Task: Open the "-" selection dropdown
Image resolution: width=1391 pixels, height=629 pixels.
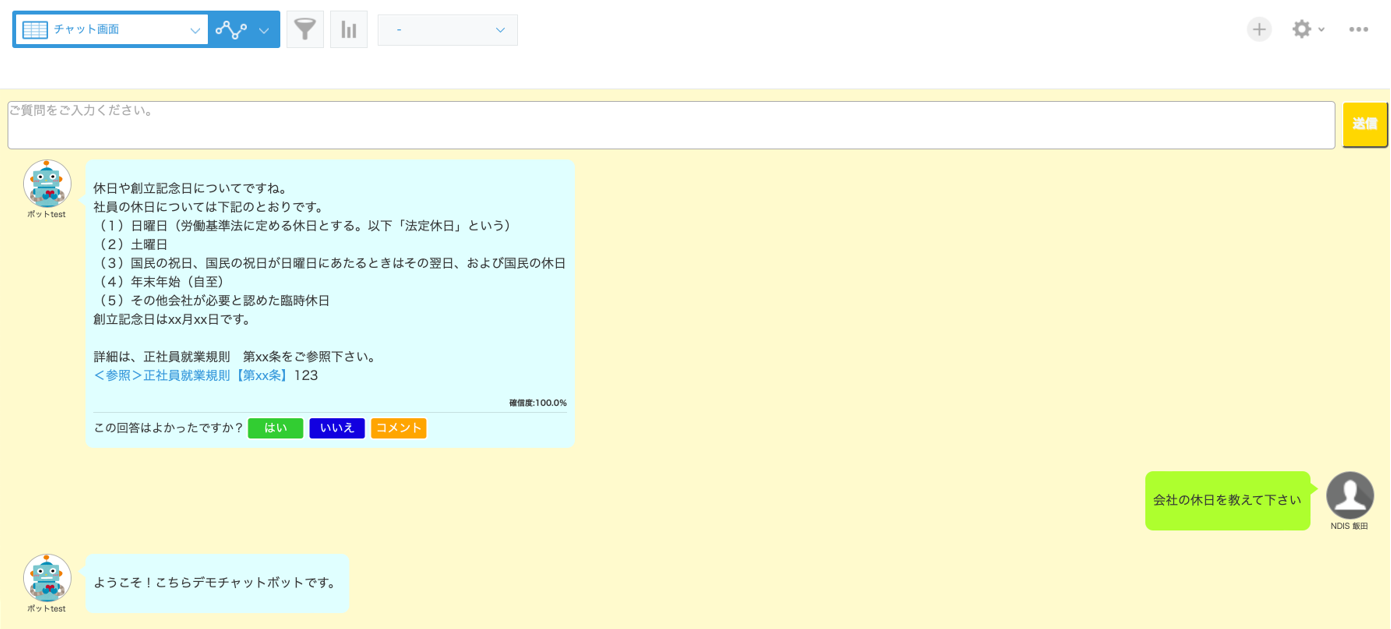Action: pyautogui.click(x=447, y=30)
